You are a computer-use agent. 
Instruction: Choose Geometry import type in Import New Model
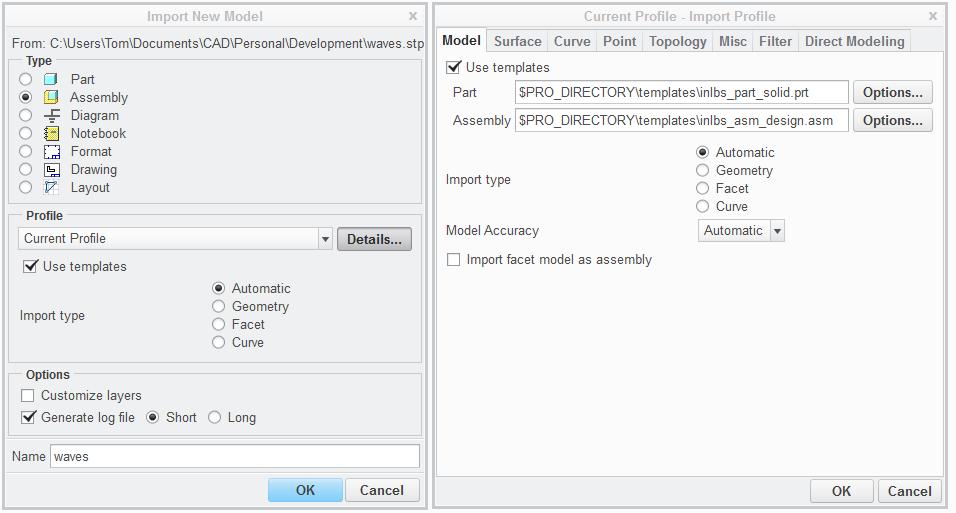[218, 306]
